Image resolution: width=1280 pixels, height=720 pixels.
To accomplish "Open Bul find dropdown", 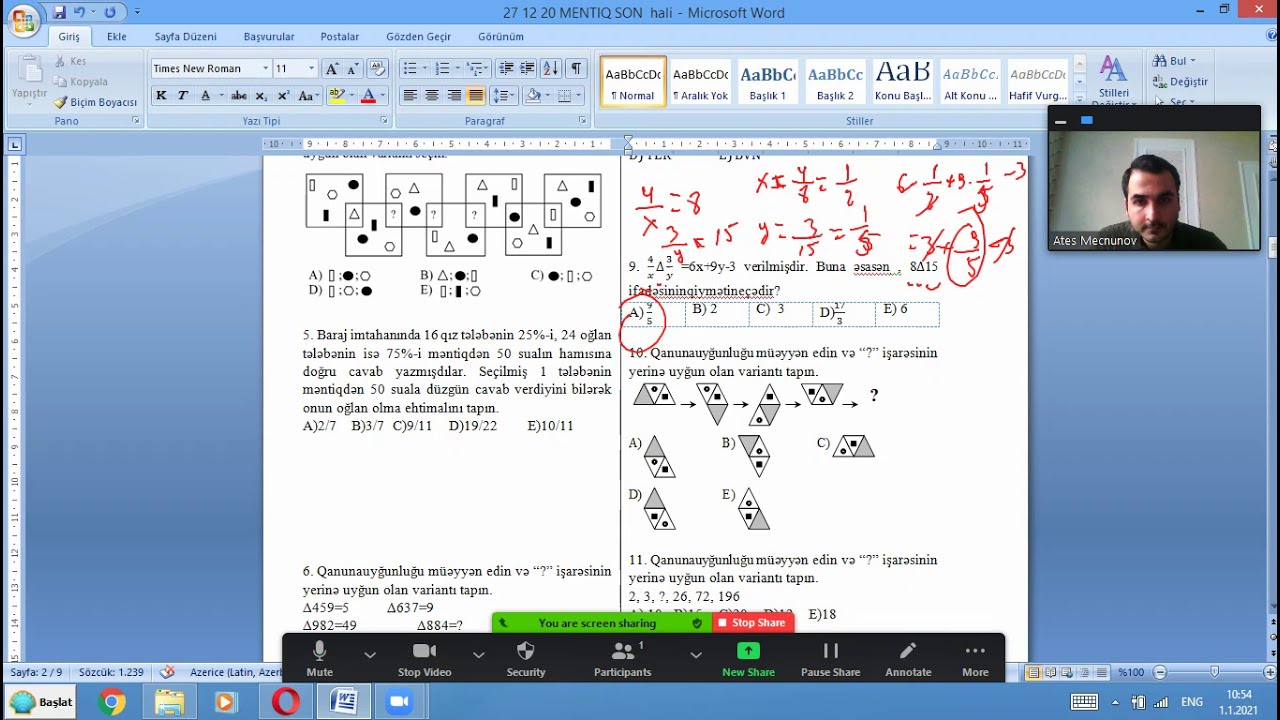I will [1193, 61].
